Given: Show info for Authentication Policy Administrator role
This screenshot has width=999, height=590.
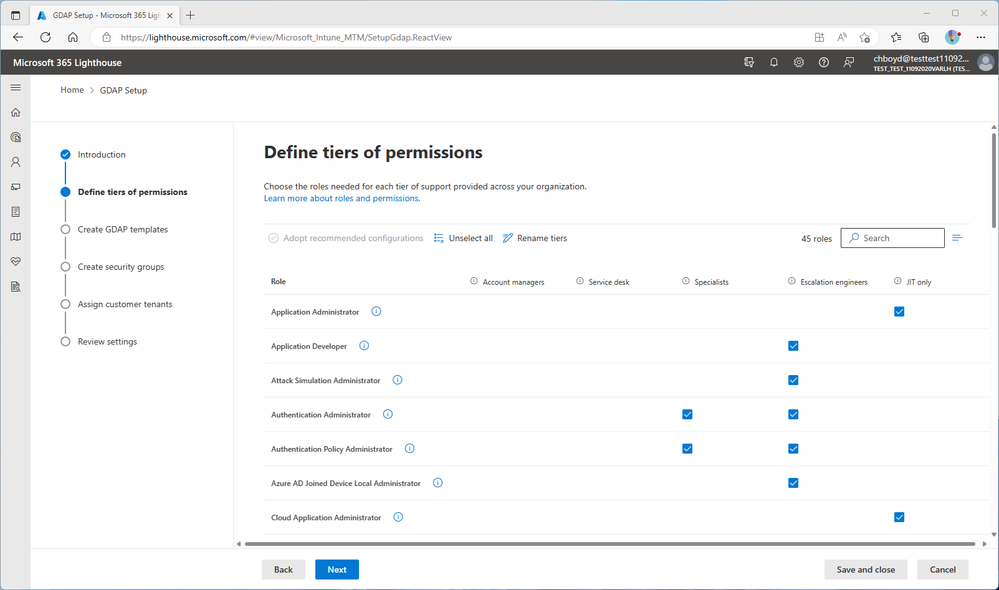Looking at the screenshot, I should point(410,449).
